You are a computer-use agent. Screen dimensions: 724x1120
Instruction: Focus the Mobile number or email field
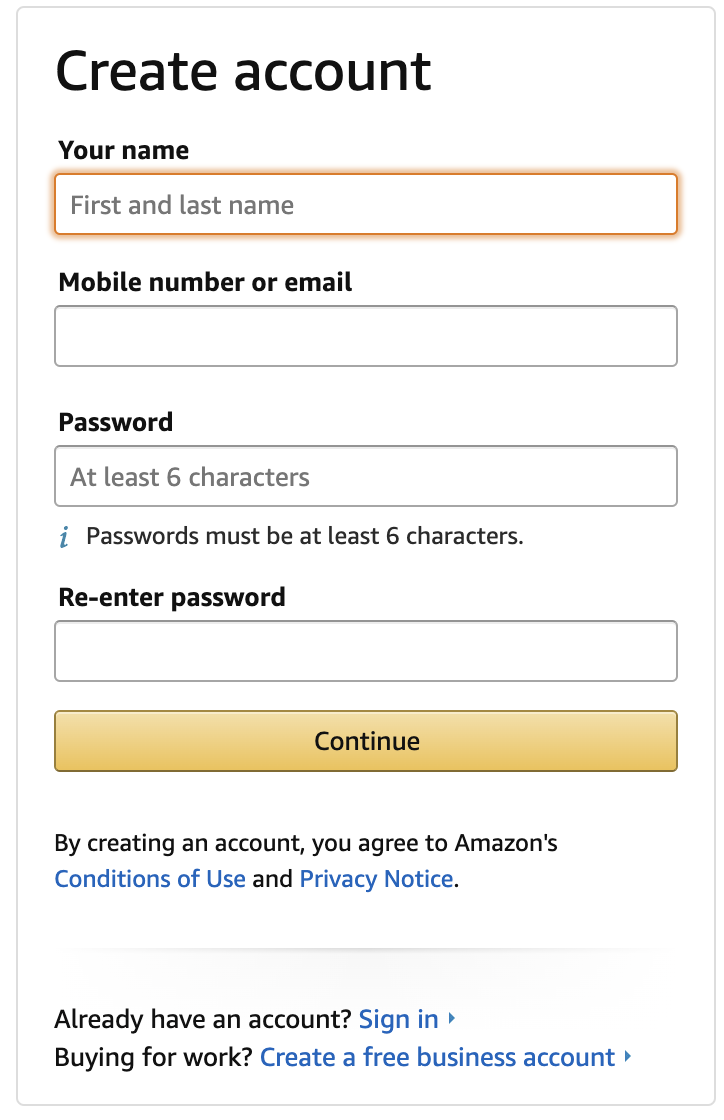coord(365,336)
